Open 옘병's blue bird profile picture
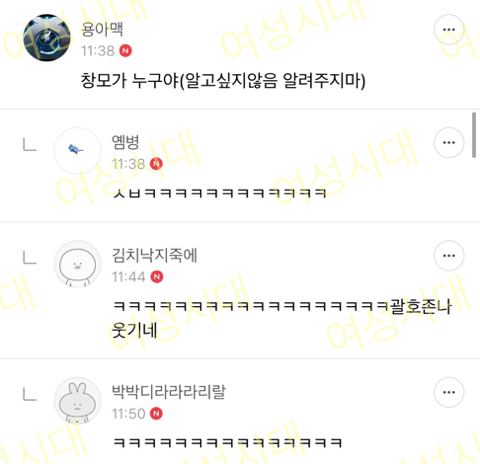Image resolution: width=480 pixels, height=464 pixels. tap(77, 151)
